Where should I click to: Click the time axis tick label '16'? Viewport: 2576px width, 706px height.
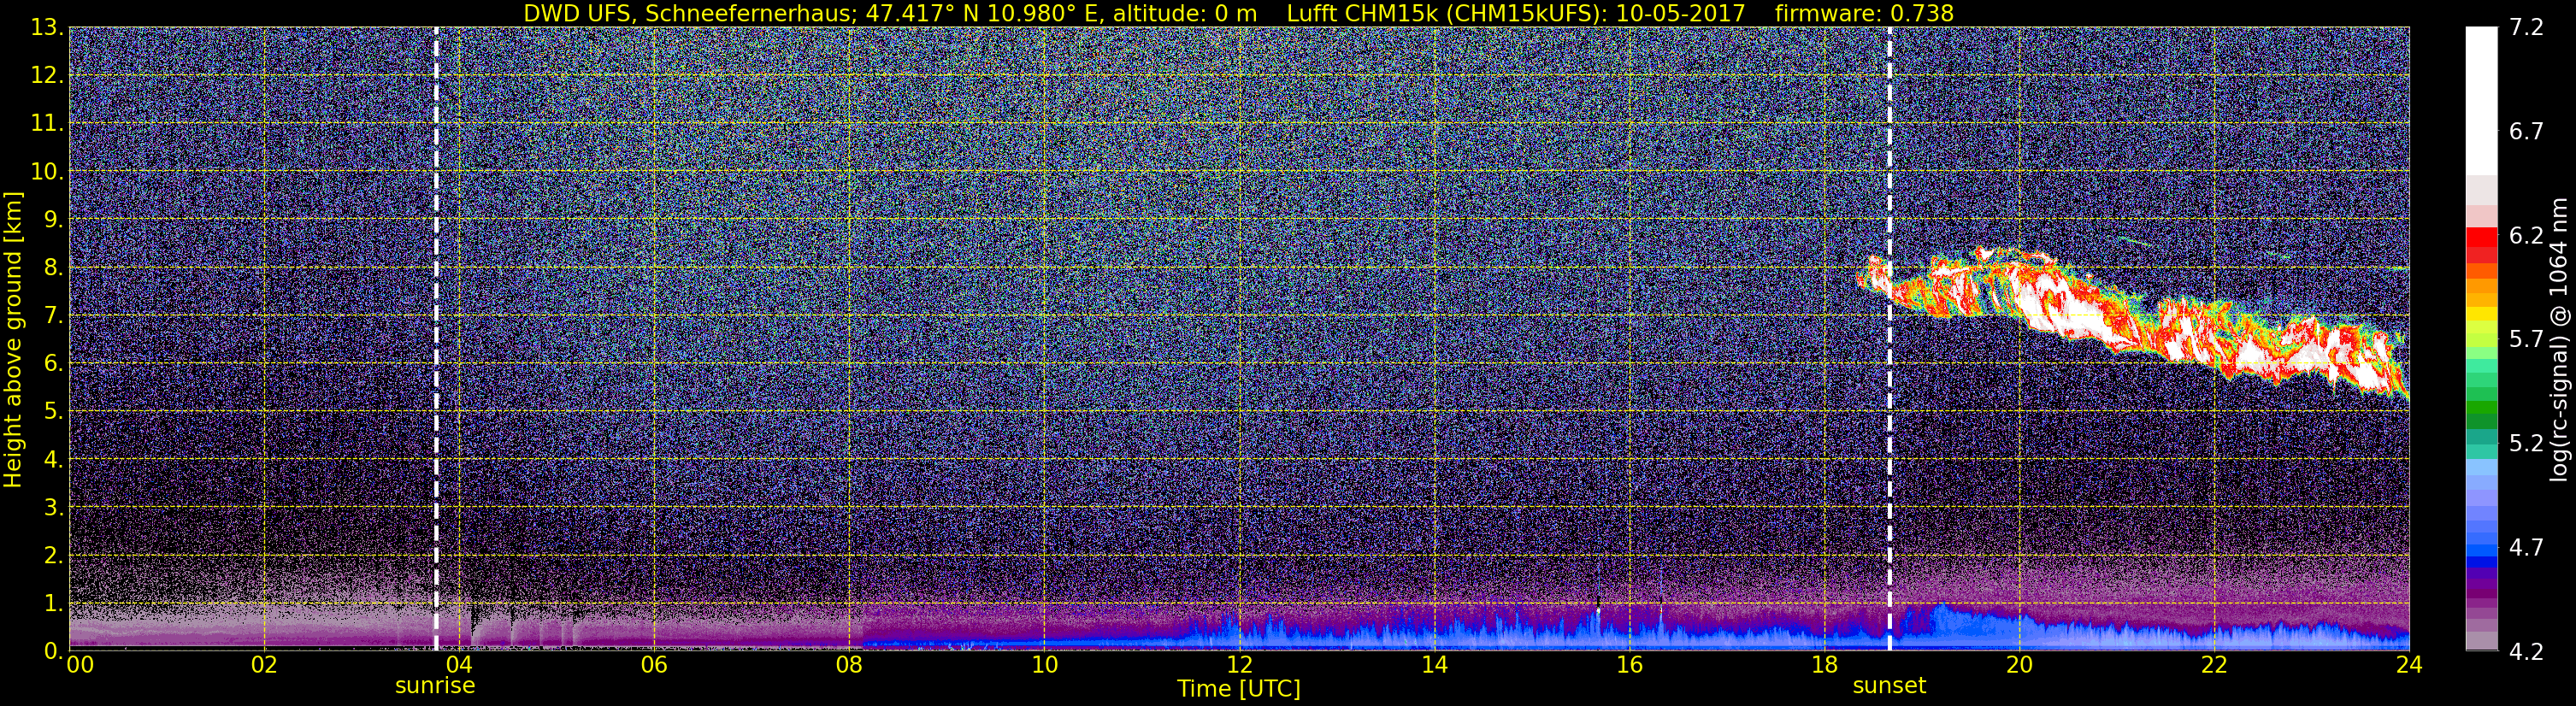[x=1629, y=665]
